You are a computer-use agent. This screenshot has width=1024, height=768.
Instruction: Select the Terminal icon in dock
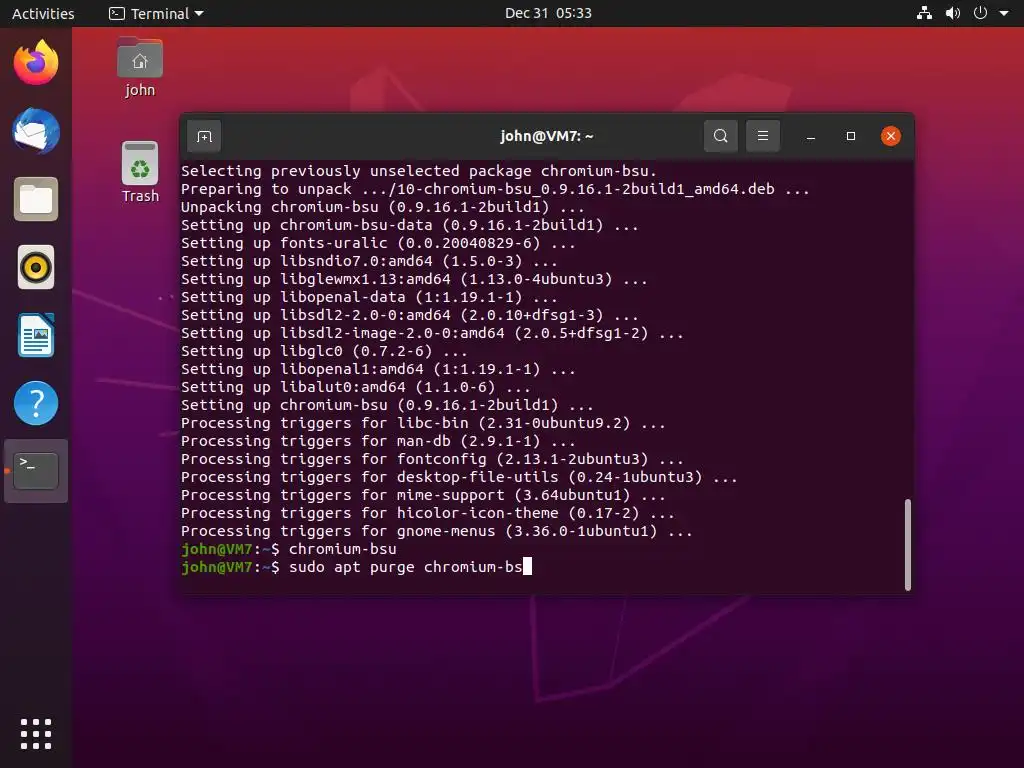point(36,471)
